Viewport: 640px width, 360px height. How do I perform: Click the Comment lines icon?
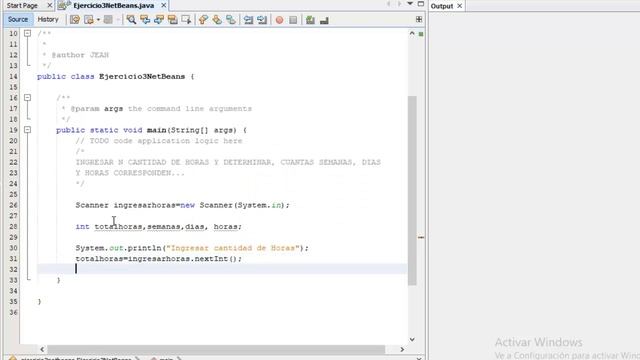(x=310, y=20)
